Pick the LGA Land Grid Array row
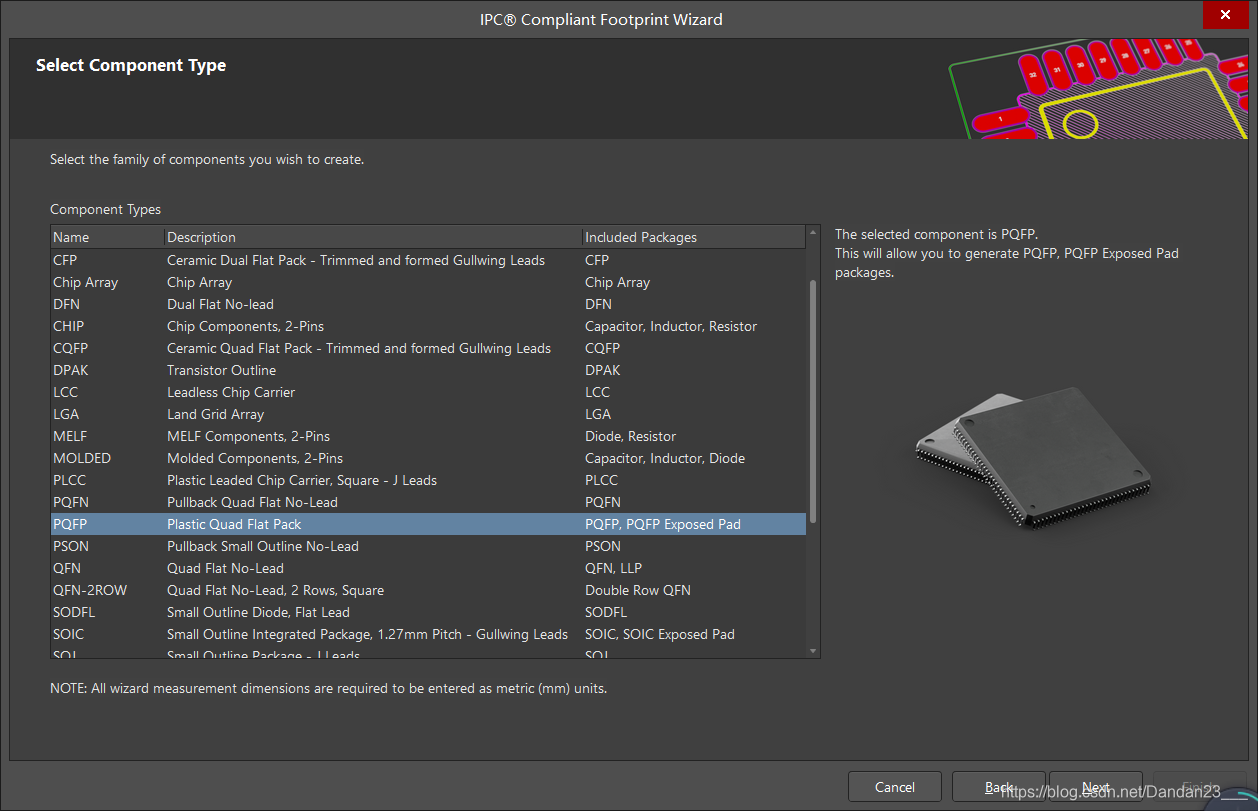This screenshot has height=811, width=1258. [428, 414]
